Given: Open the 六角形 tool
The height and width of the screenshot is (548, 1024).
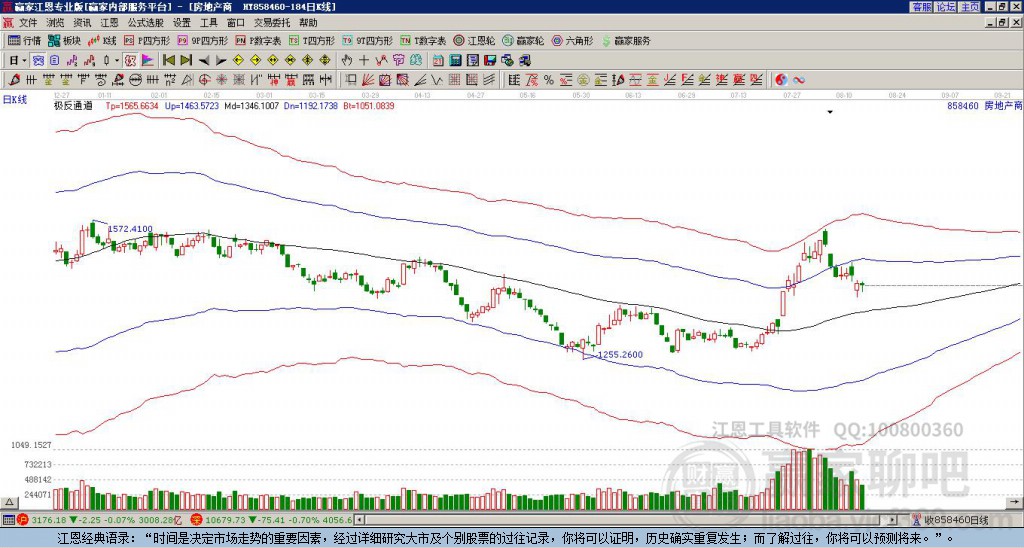Looking at the screenshot, I should pos(573,40).
